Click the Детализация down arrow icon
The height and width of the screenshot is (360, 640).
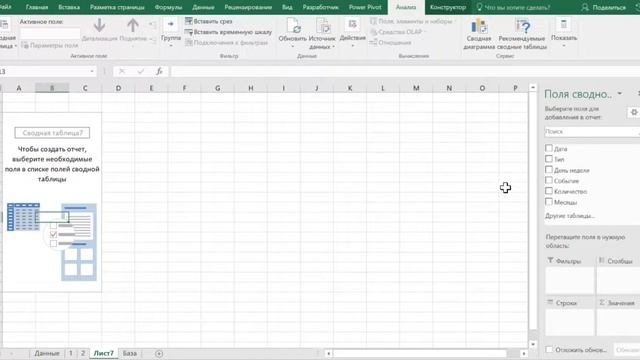[x=99, y=25]
